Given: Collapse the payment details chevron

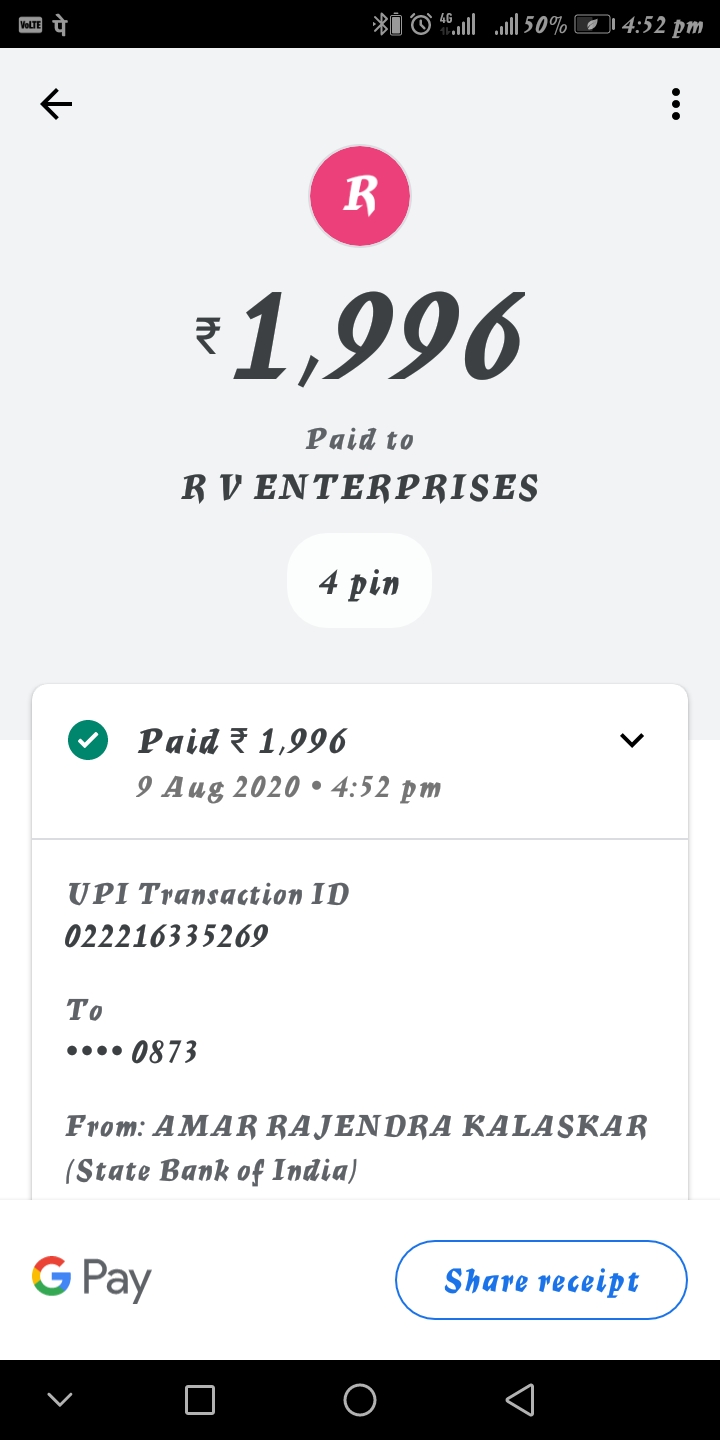Looking at the screenshot, I should [x=632, y=741].
